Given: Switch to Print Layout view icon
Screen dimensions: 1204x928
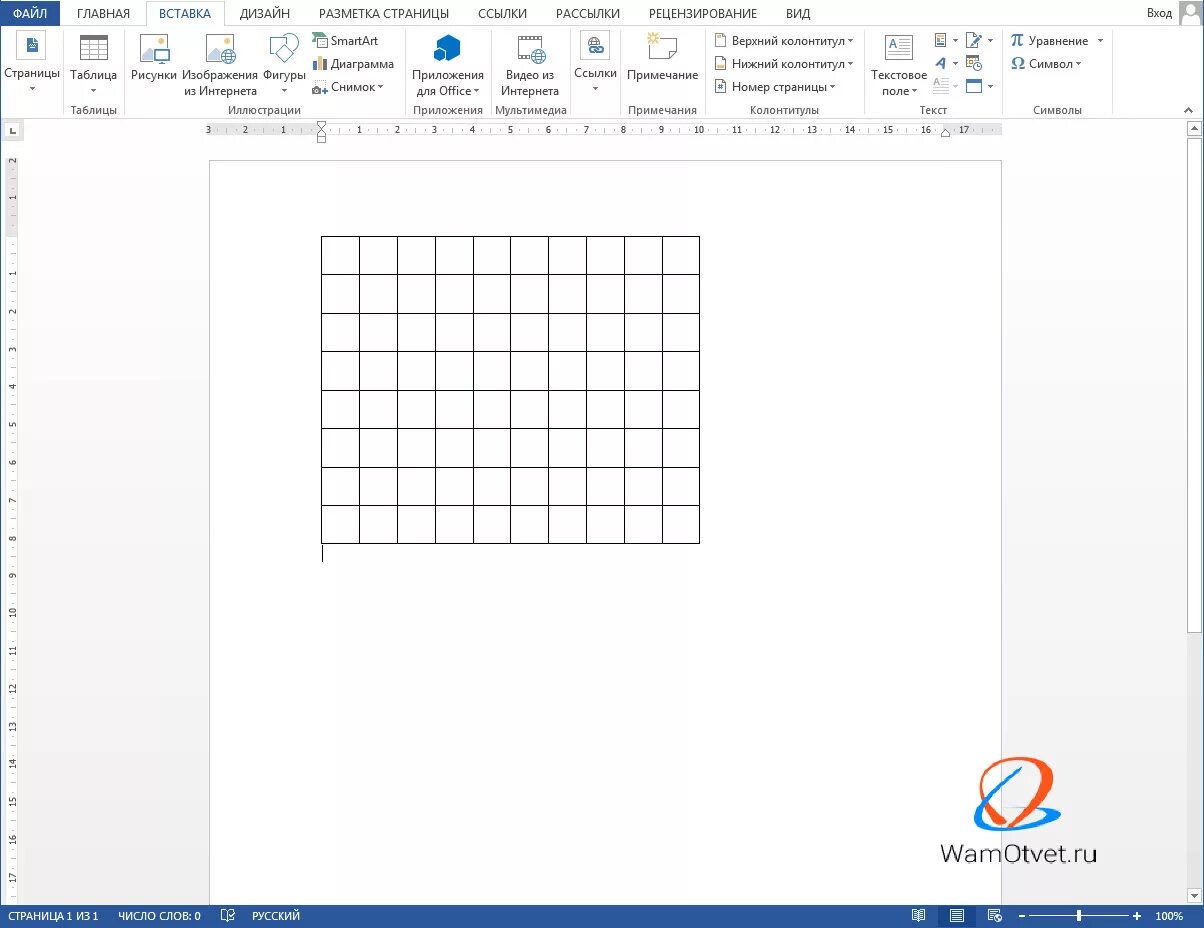Looking at the screenshot, I should (957, 916).
